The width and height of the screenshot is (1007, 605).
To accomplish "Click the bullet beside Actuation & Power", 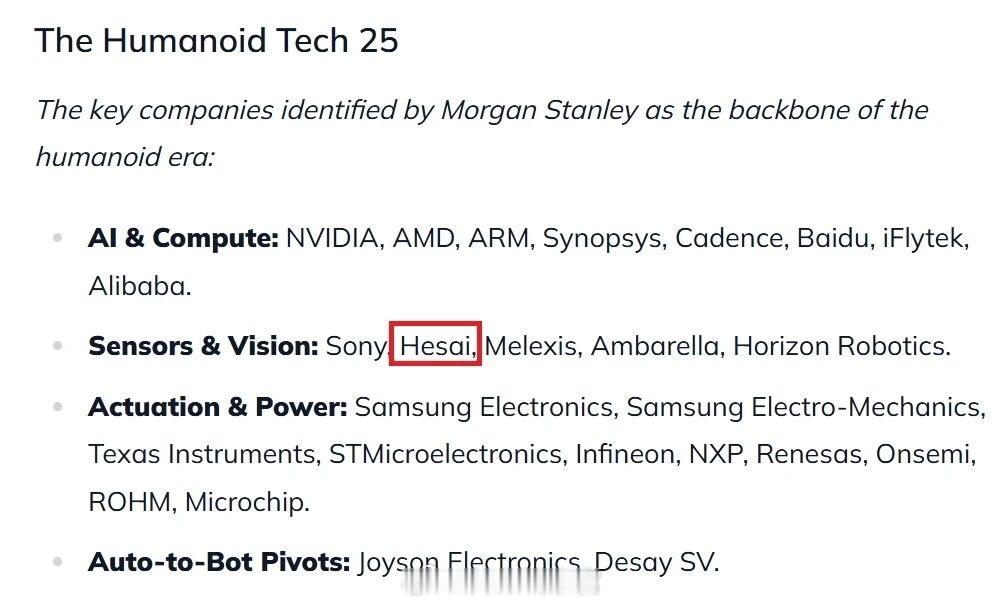I will click(x=58, y=407).
